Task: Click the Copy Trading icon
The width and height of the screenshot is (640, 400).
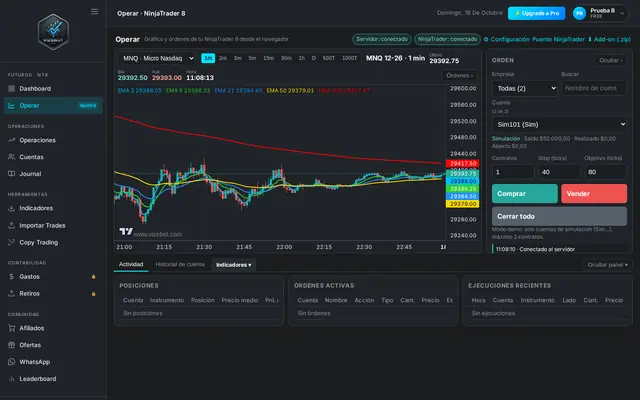Action: (11, 242)
